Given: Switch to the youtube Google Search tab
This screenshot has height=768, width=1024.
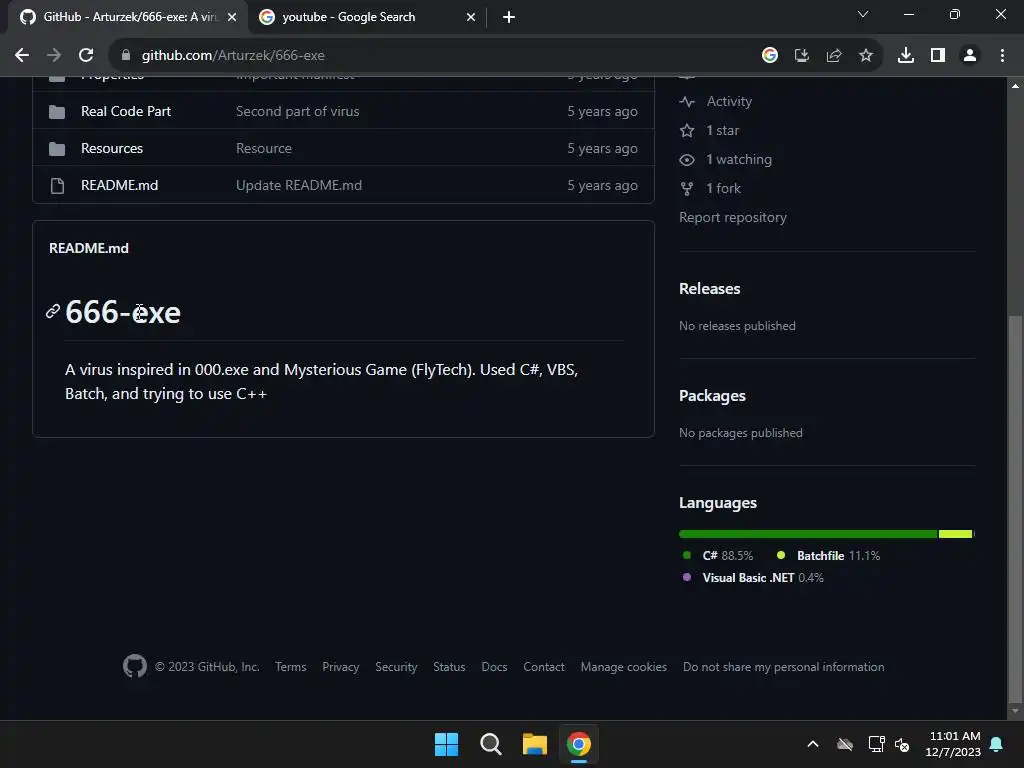Looking at the screenshot, I should [x=367, y=17].
